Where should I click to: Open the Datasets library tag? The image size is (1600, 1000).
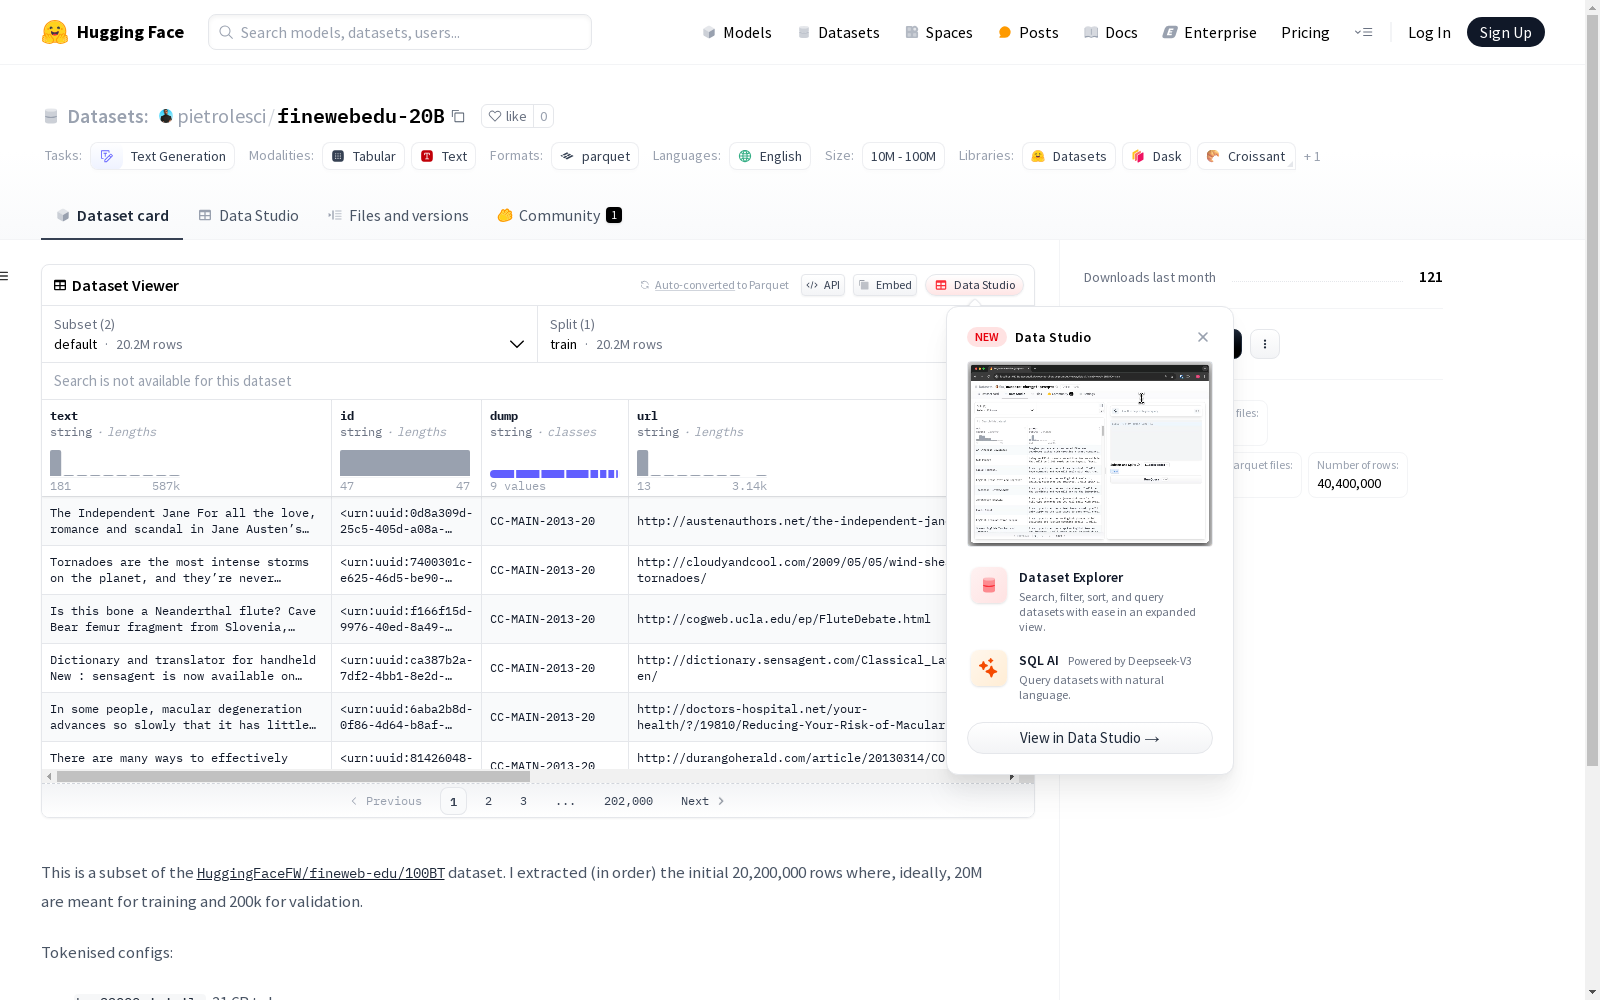pos(1069,156)
